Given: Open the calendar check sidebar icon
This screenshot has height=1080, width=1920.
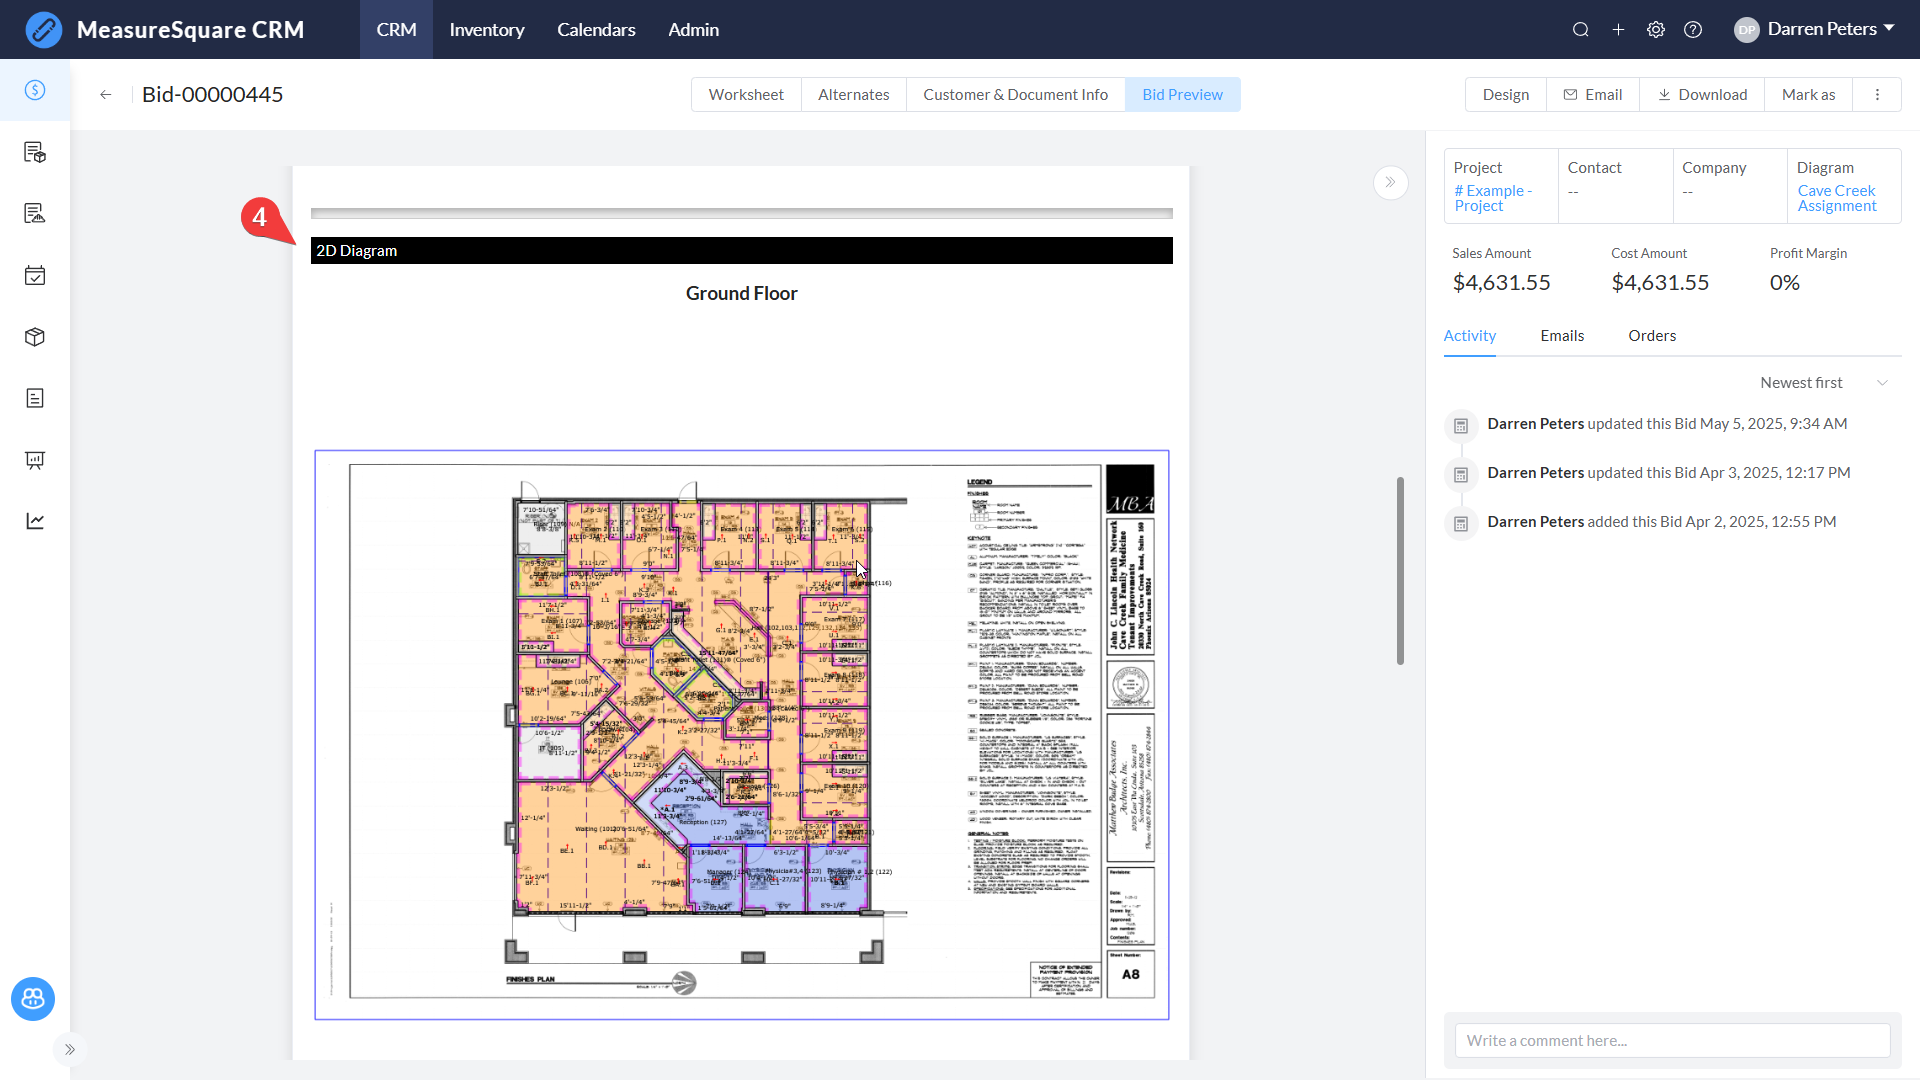Looking at the screenshot, I should (35, 275).
